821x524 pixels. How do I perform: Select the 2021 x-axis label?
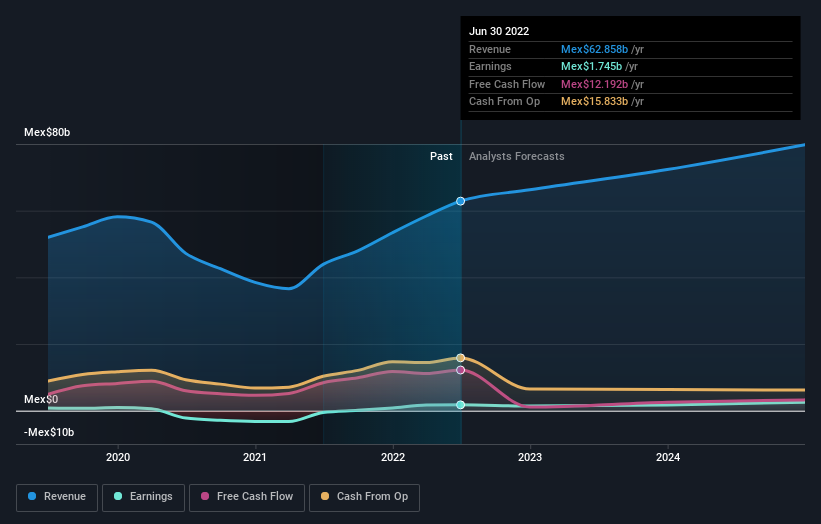click(x=255, y=457)
